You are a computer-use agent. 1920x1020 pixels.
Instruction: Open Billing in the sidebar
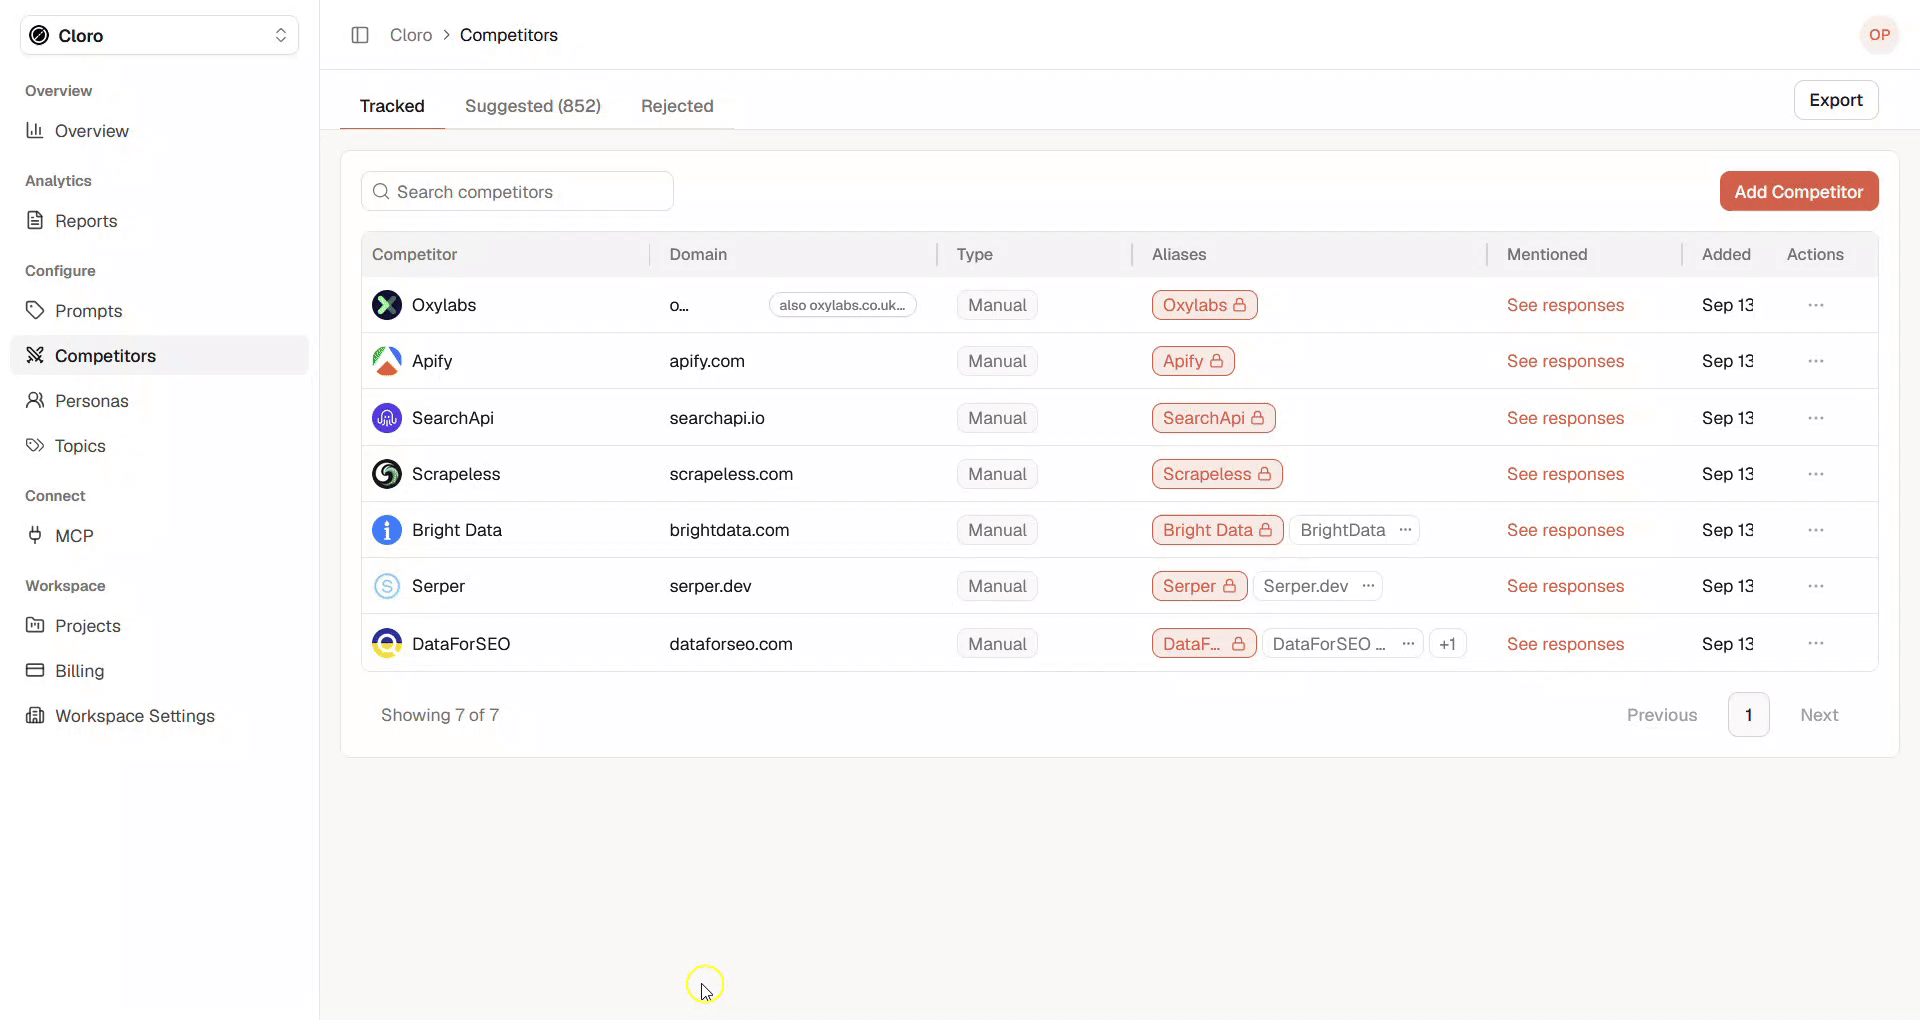(x=159, y=671)
